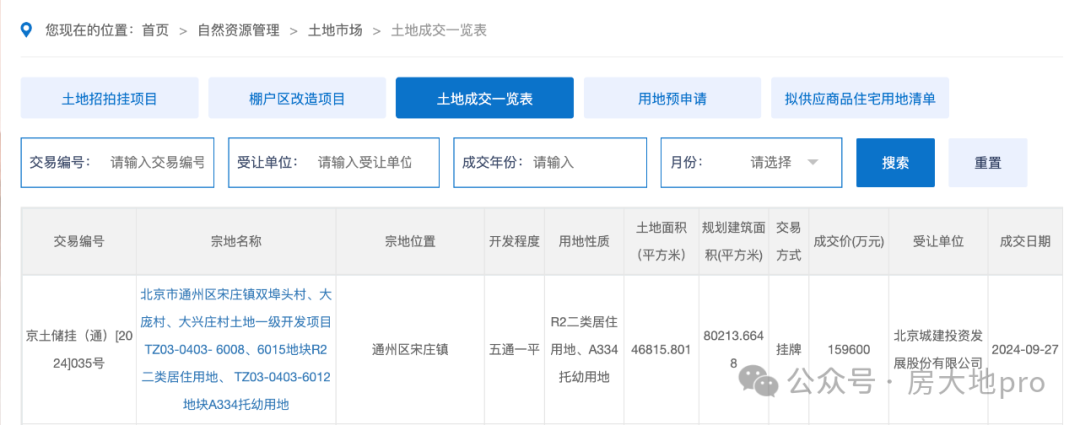Click the 挂牌 transaction method cell
1080x425 pixels.
click(x=789, y=350)
